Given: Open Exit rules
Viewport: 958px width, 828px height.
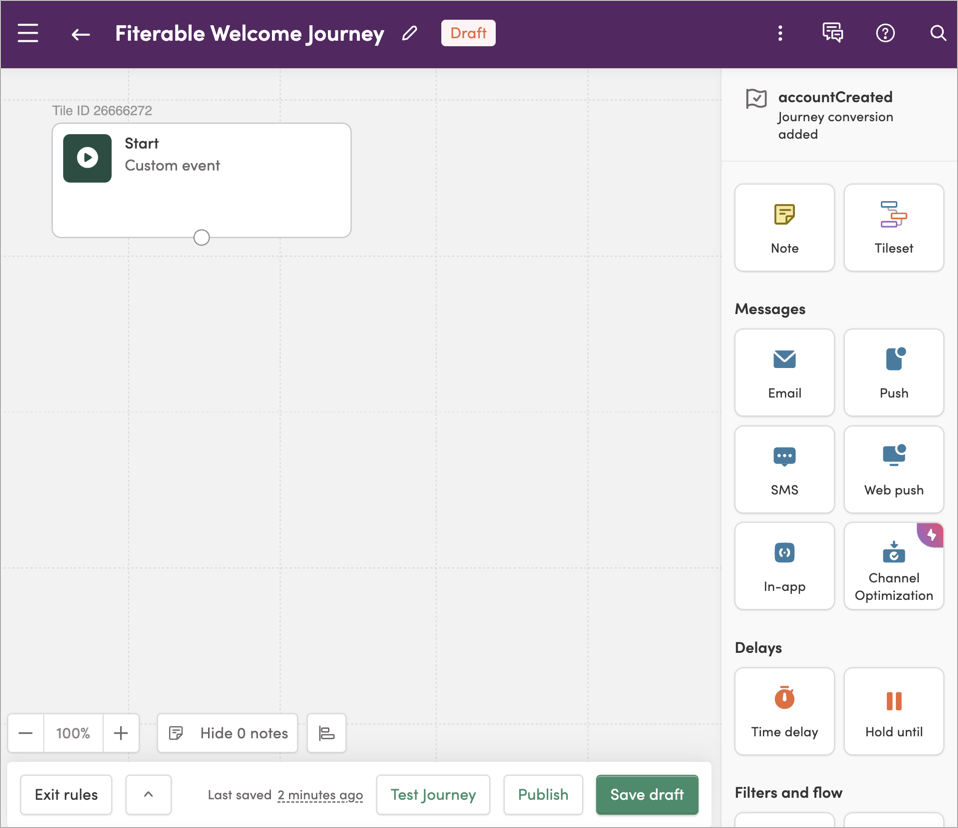Looking at the screenshot, I should tap(66, 794).
